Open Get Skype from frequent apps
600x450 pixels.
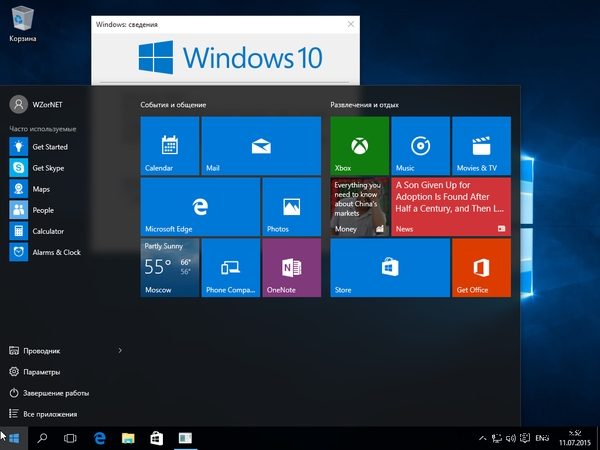[65, 168]
